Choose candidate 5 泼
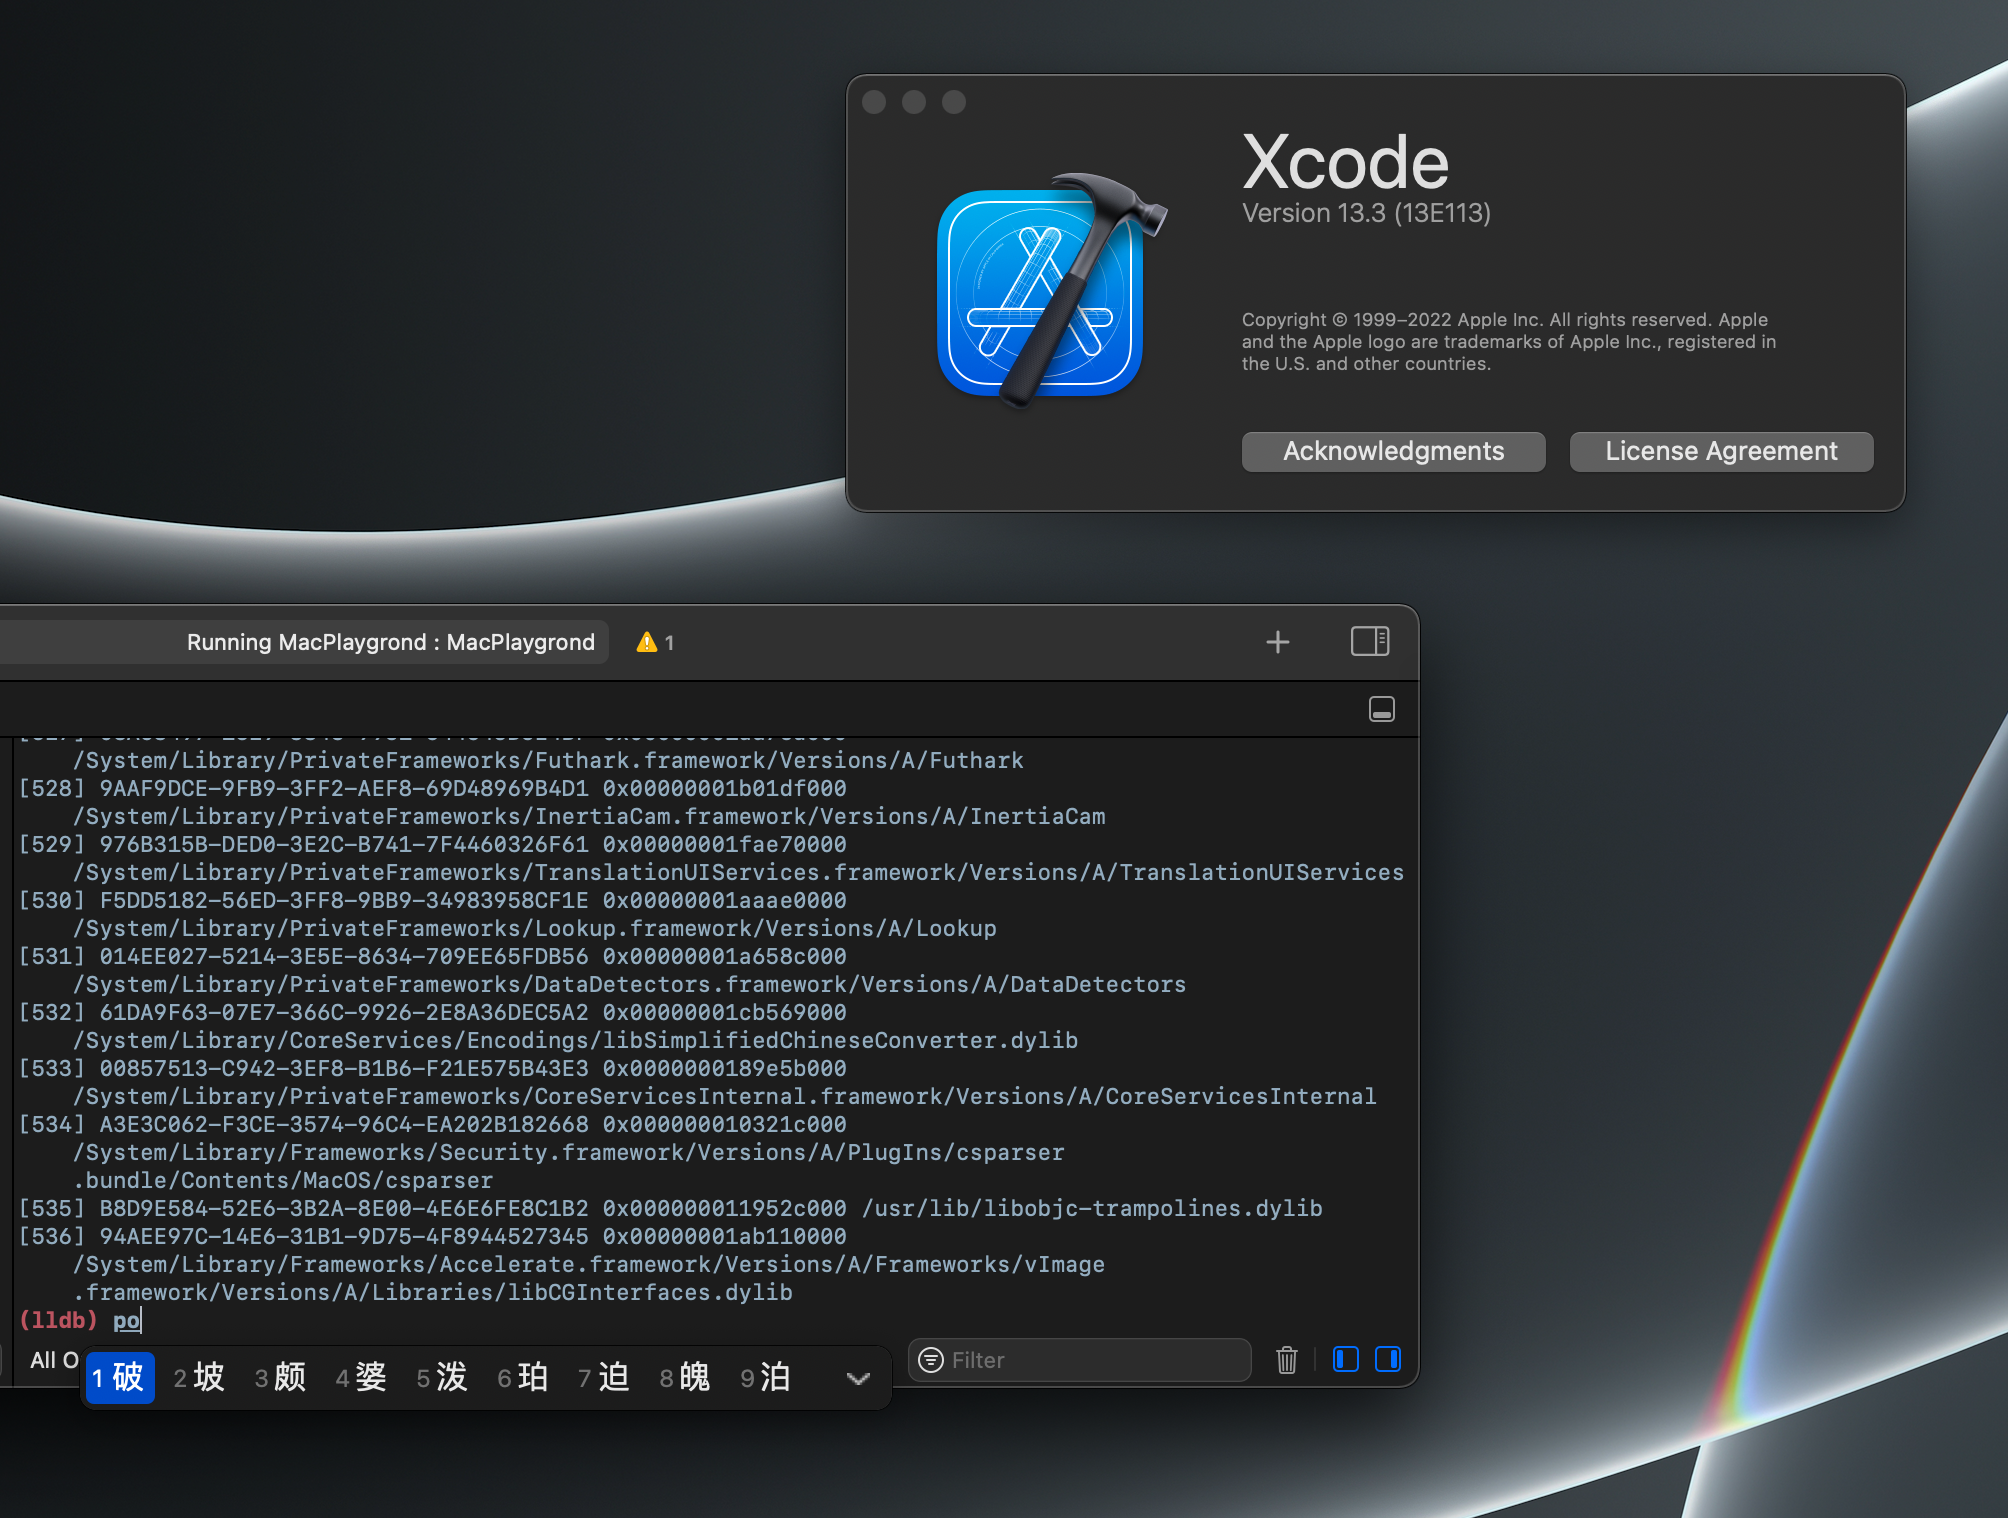This screenshot has height=1518, width=2008. 443,1377
